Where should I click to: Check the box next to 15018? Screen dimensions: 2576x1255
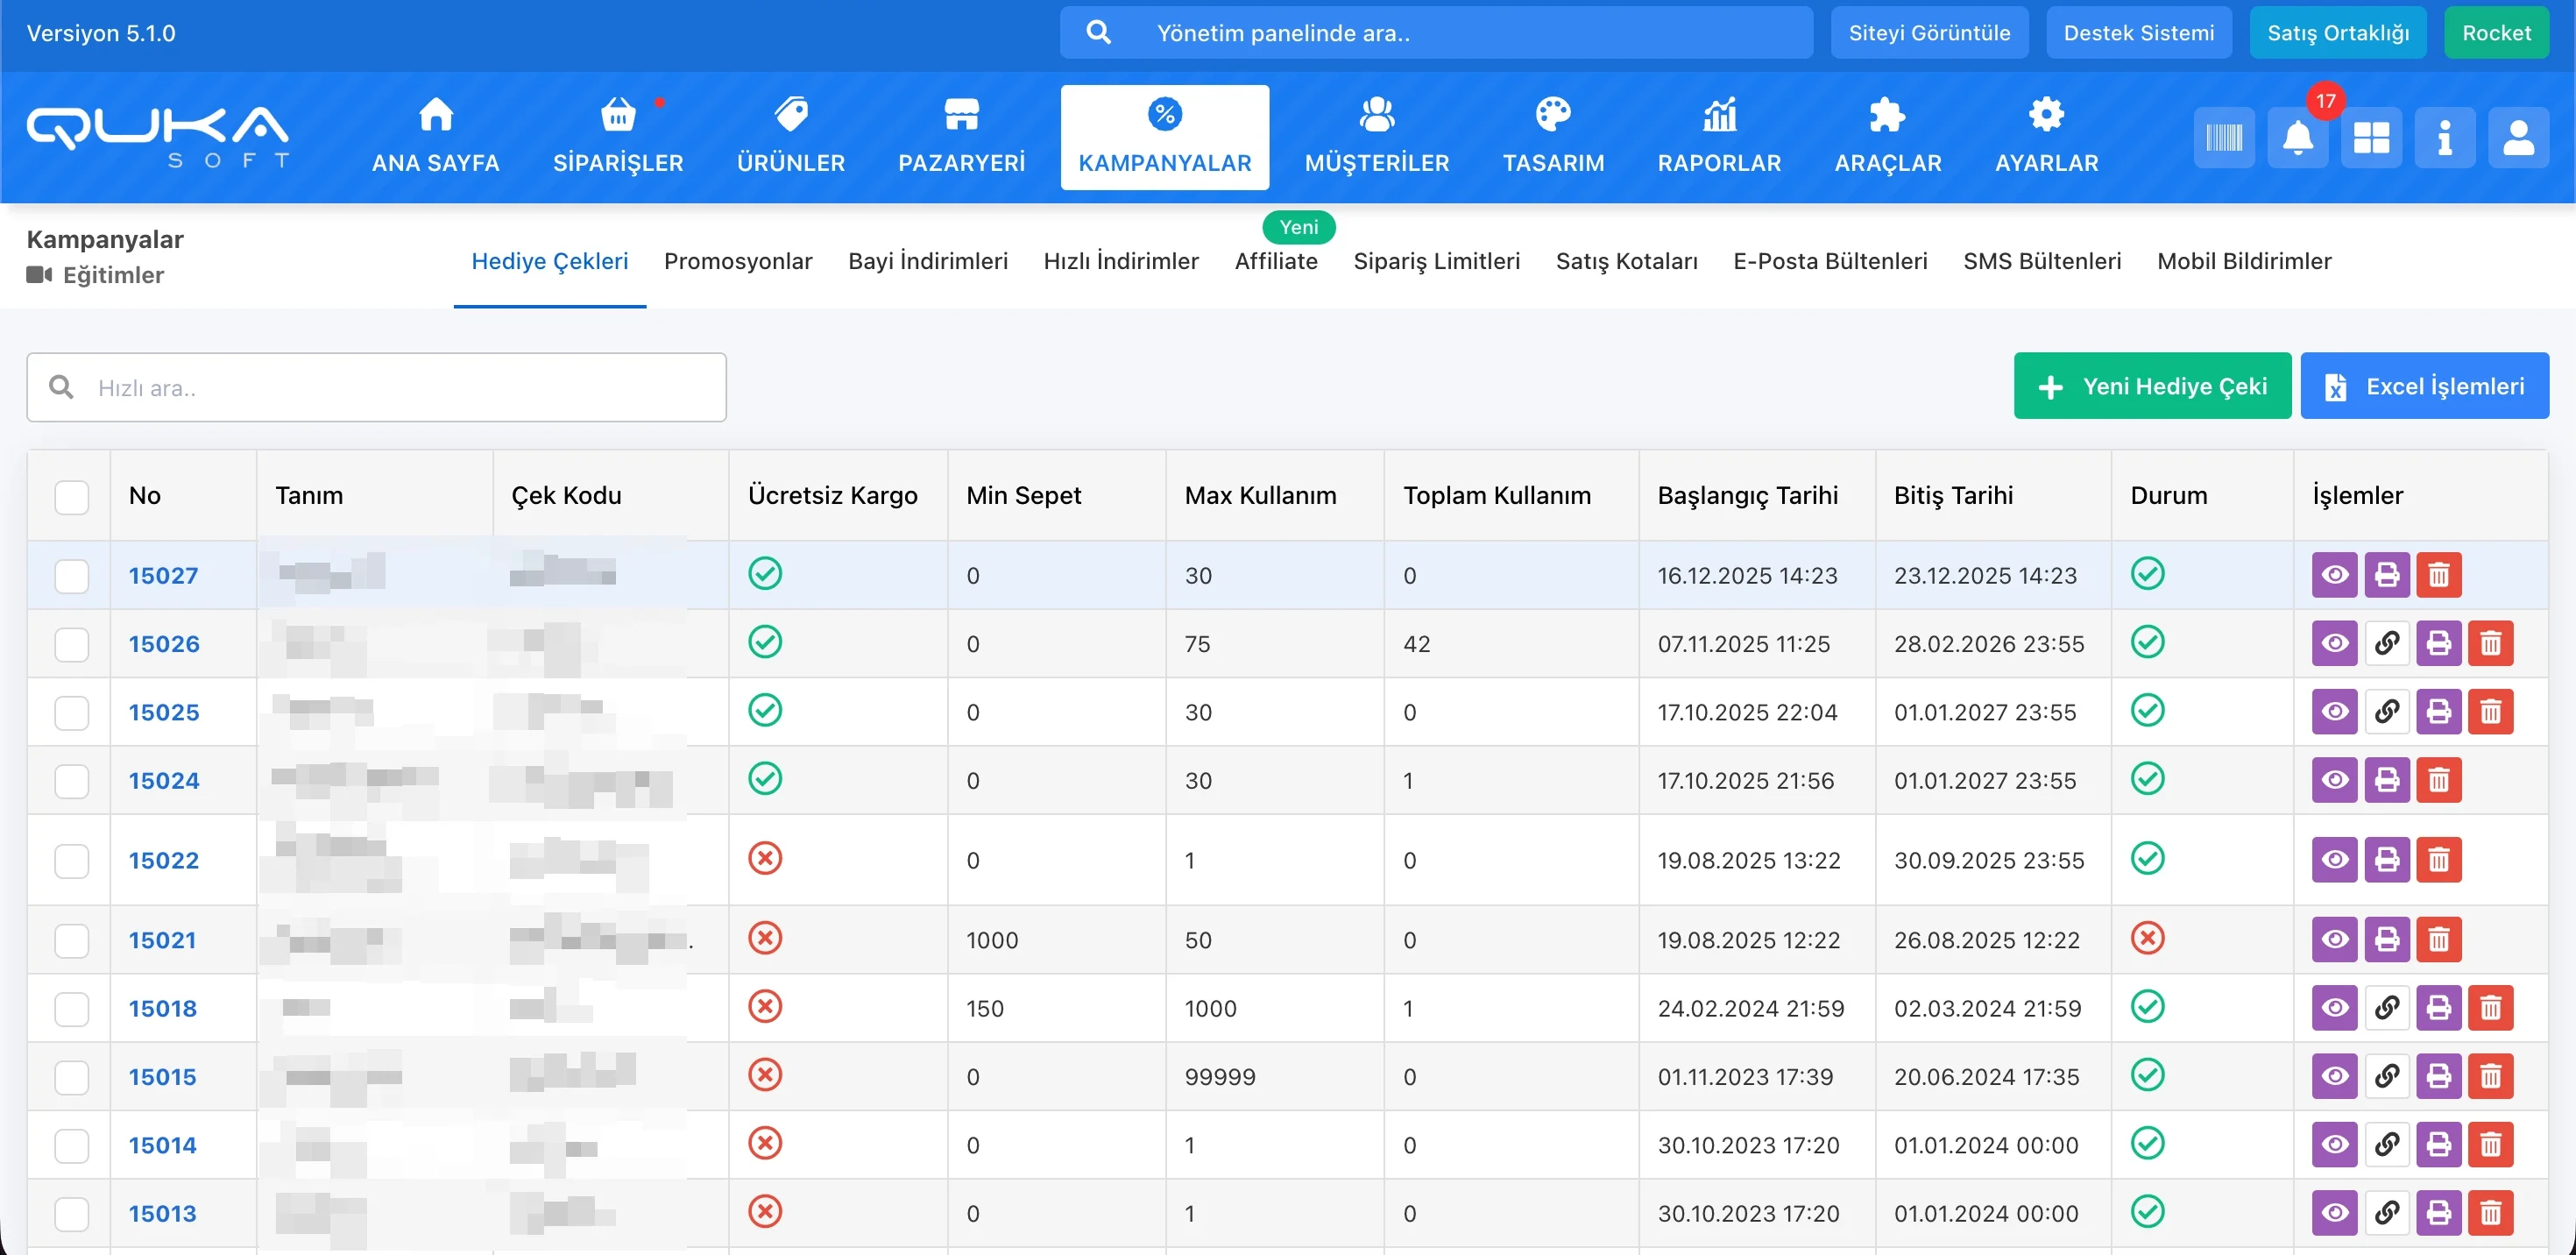[72, 1008]
